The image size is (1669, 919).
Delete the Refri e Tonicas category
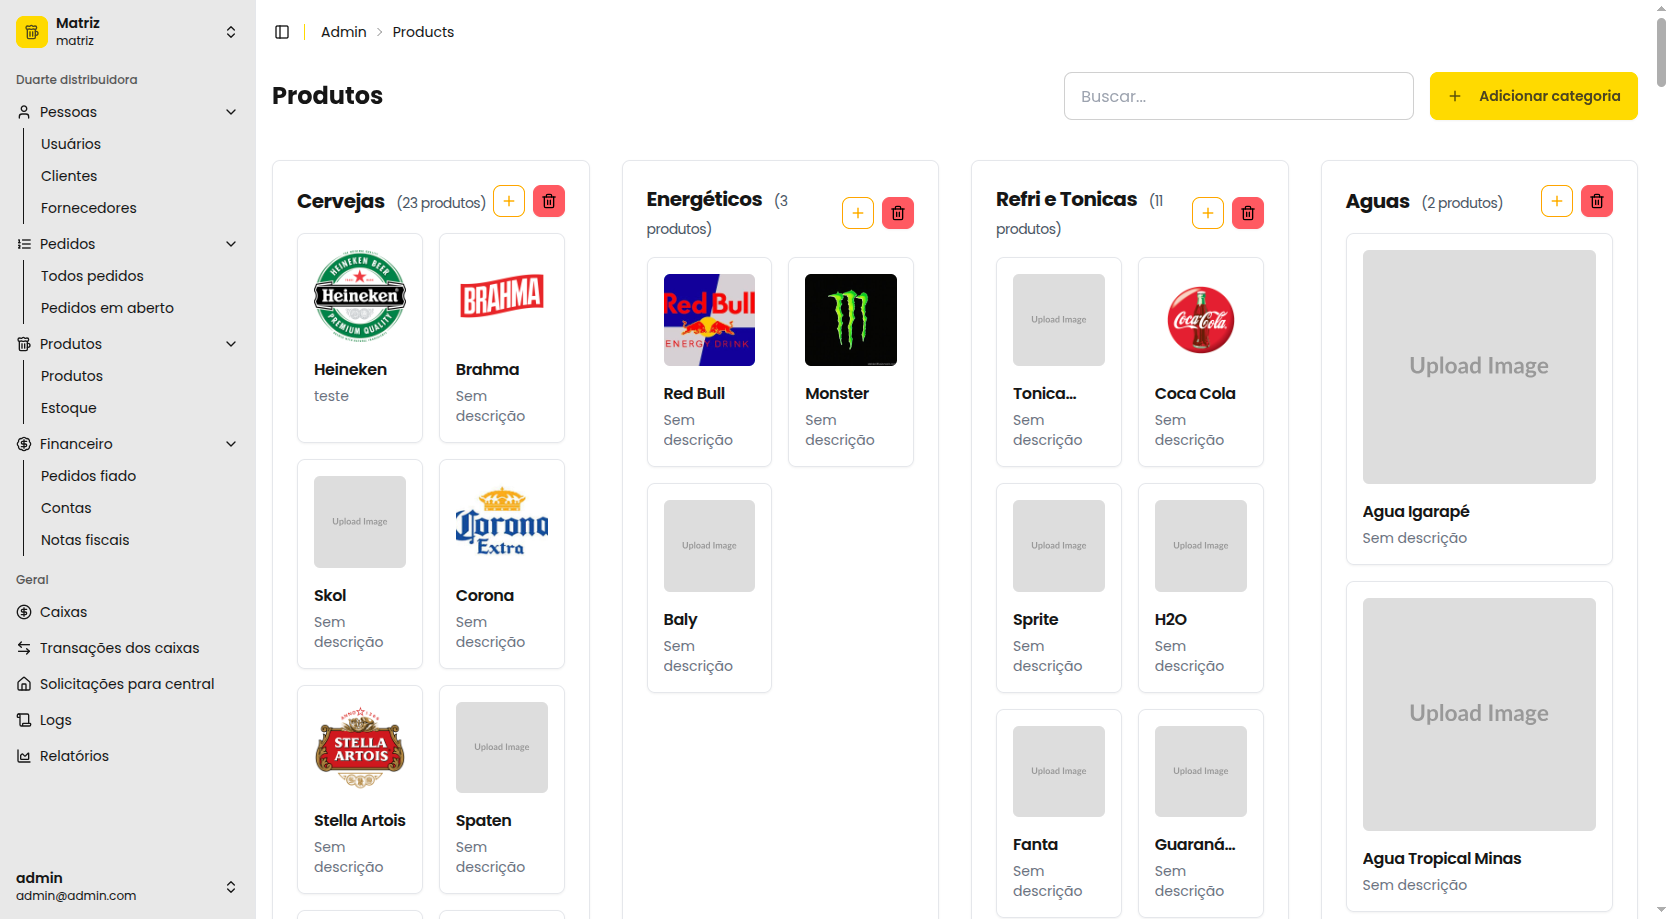(1248, 213)
